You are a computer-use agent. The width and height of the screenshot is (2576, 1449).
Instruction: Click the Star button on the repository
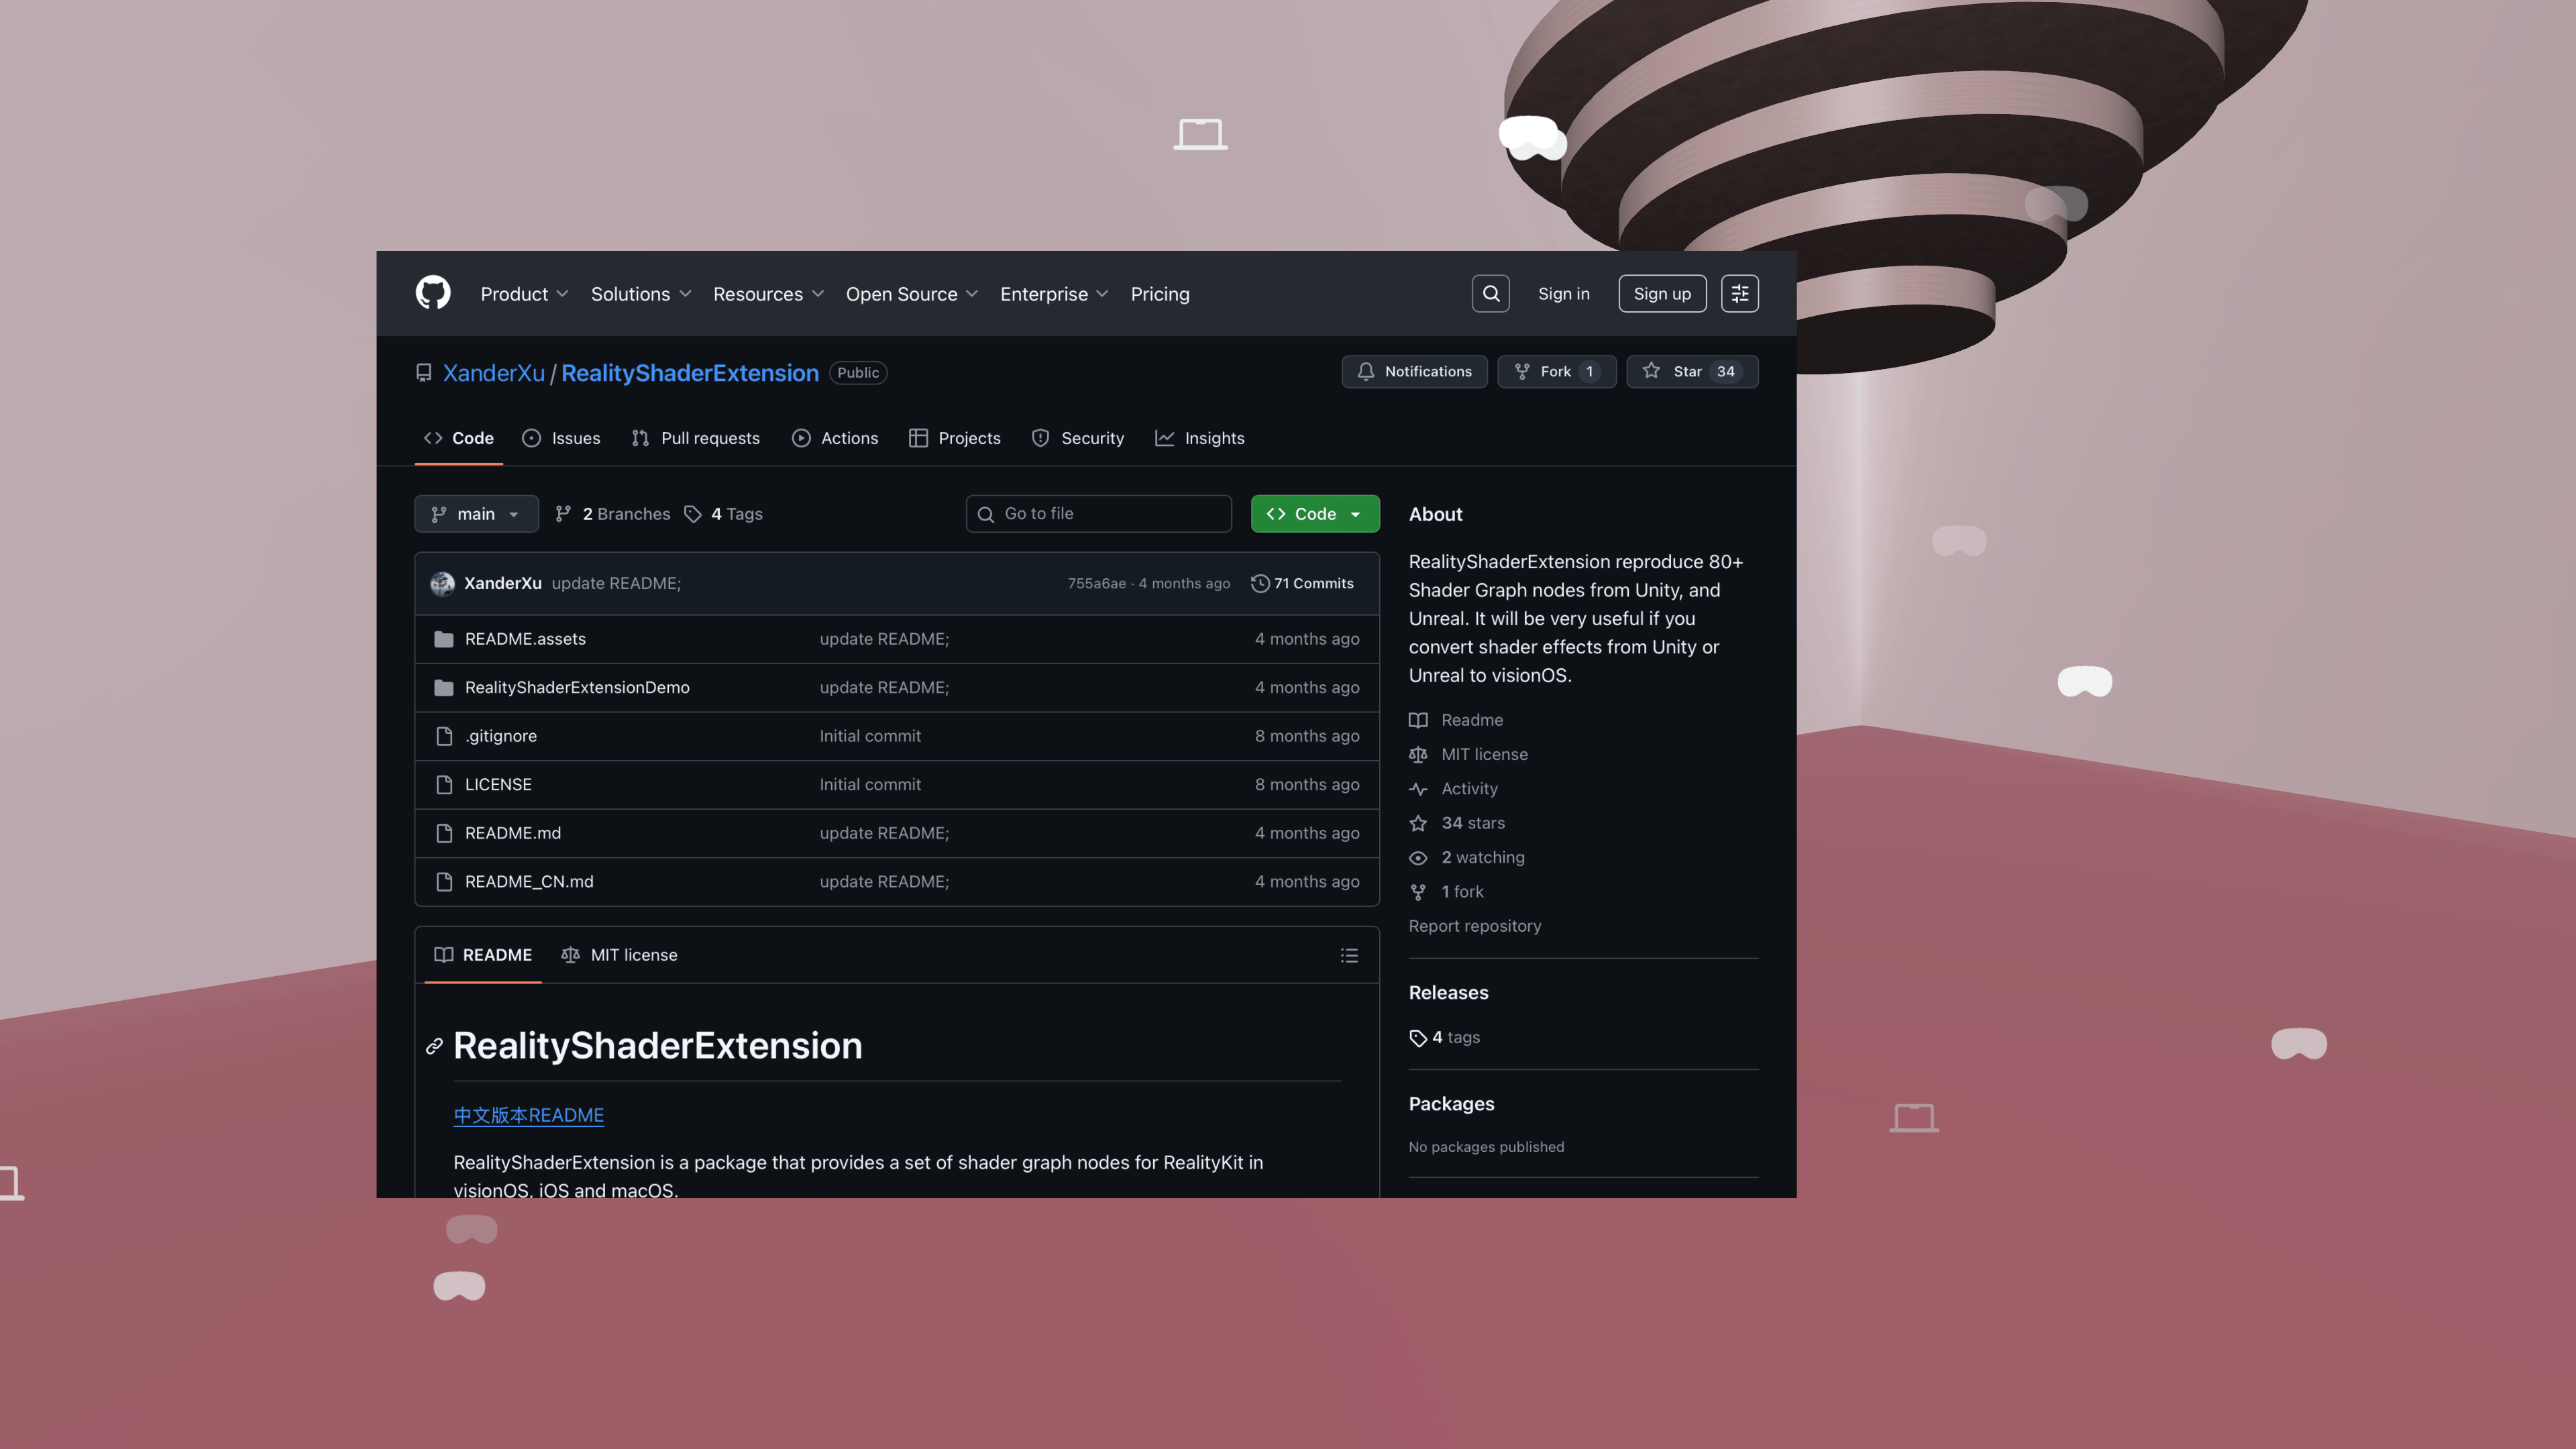(1692, 371)
